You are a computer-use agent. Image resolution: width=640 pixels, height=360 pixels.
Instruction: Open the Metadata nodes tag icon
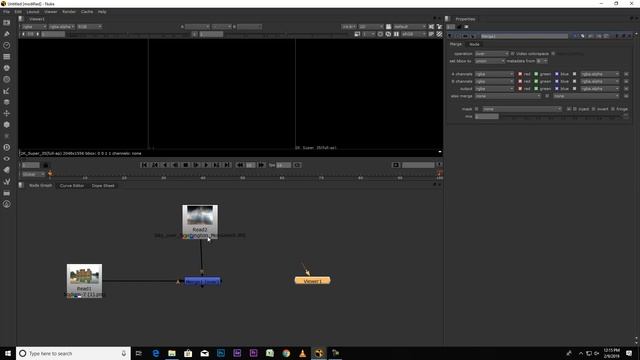[x=7, y=170]
